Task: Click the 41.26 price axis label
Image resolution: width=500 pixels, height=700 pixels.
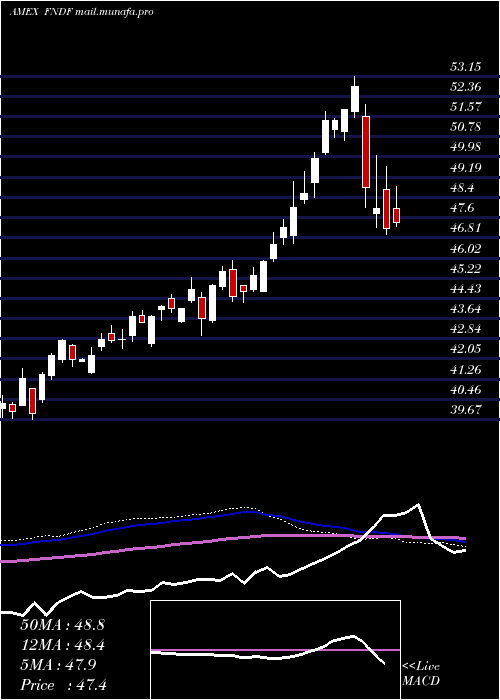Action: click(x=465, y=370)
